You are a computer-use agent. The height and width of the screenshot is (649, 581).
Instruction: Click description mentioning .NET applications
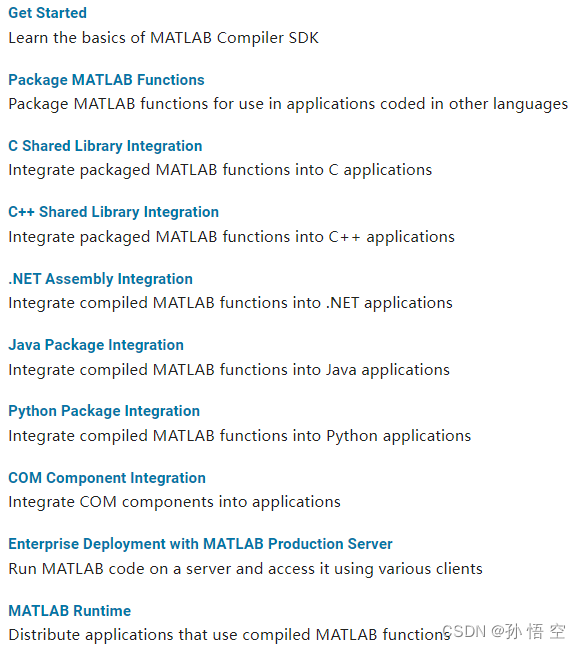coord(230,303)
